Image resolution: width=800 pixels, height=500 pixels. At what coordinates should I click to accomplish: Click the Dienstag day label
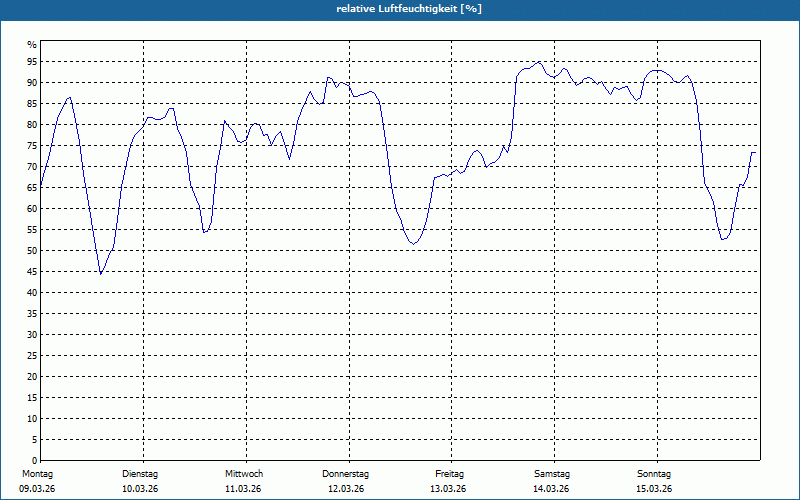pyautogui.click(x=140, y=474)
